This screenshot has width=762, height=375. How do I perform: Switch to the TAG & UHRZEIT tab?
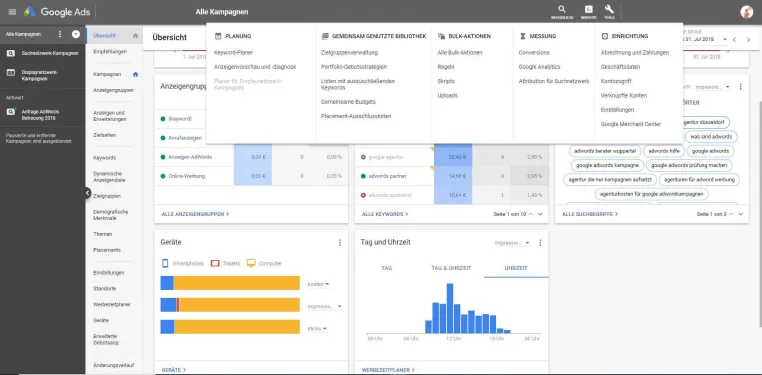tap(451, 268)
